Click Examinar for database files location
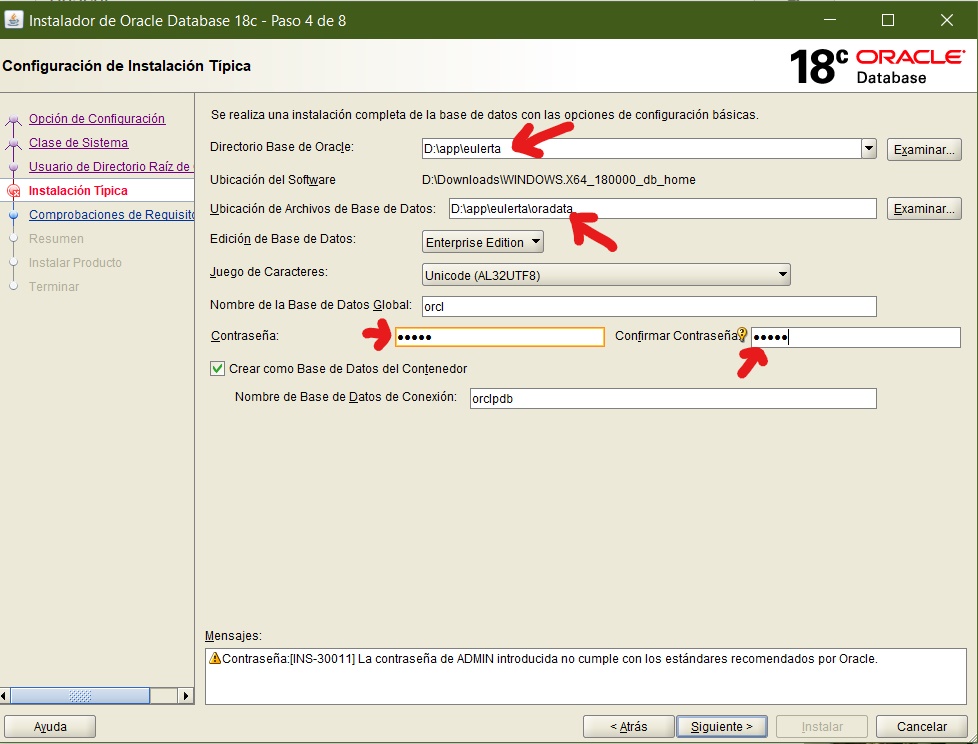This screenshot has width=978, height=744. coord(924,208)
